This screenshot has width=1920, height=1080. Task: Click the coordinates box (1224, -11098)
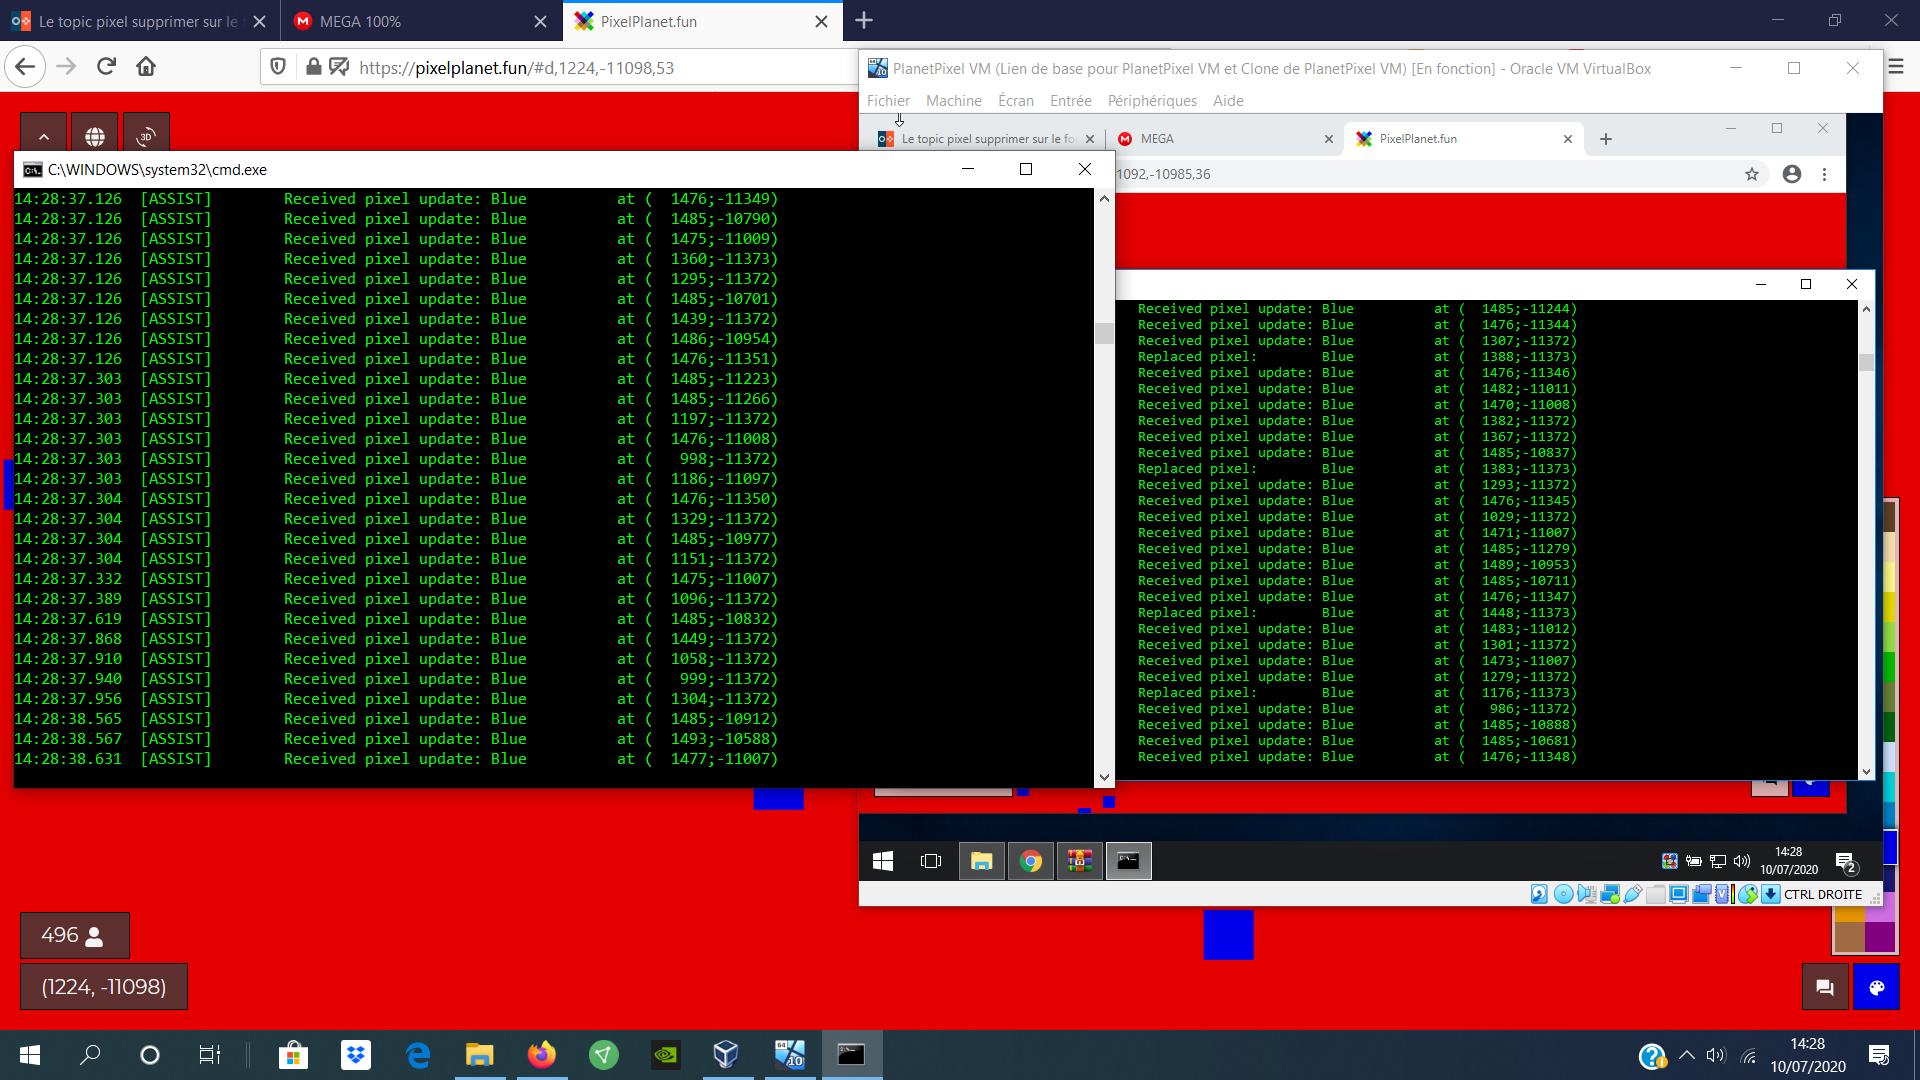(x=103, y=987)
